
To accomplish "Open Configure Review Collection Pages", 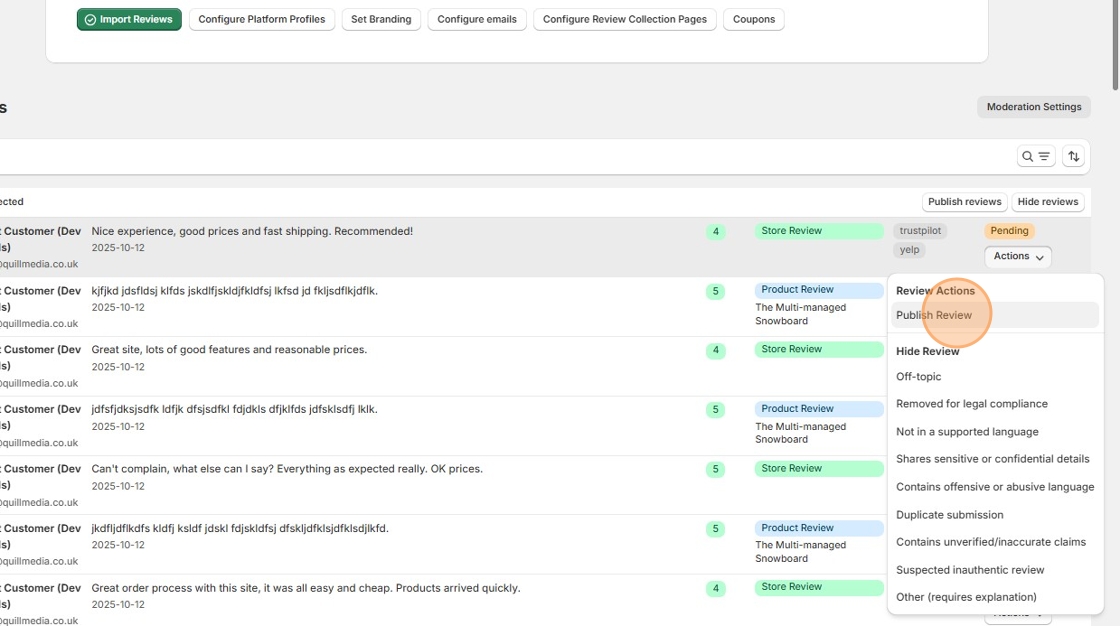I will (x=624, y=19).
